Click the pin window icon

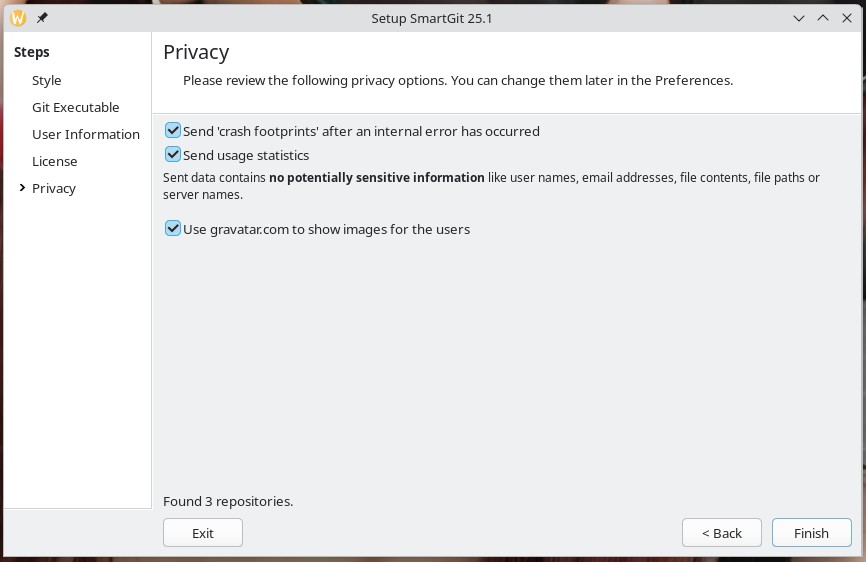(x=42, y=18)
